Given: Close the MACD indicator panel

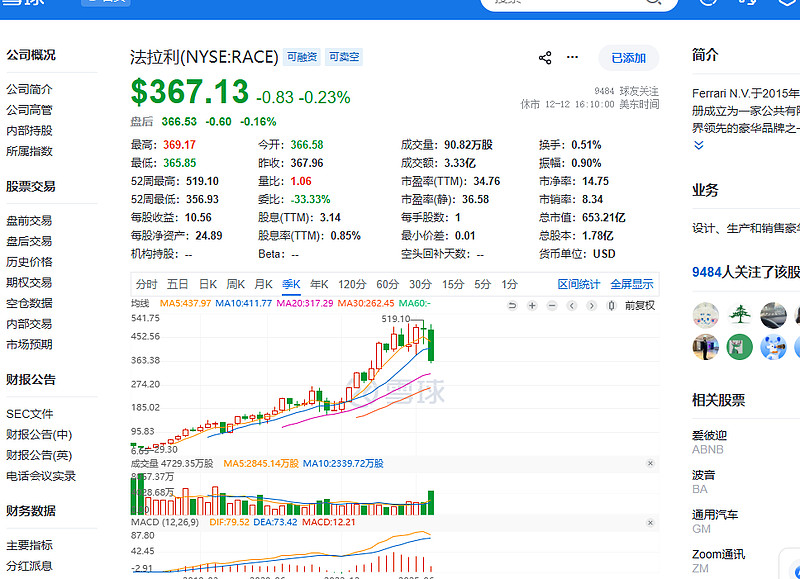Looking at the screenshot, I should coord(650,523).
